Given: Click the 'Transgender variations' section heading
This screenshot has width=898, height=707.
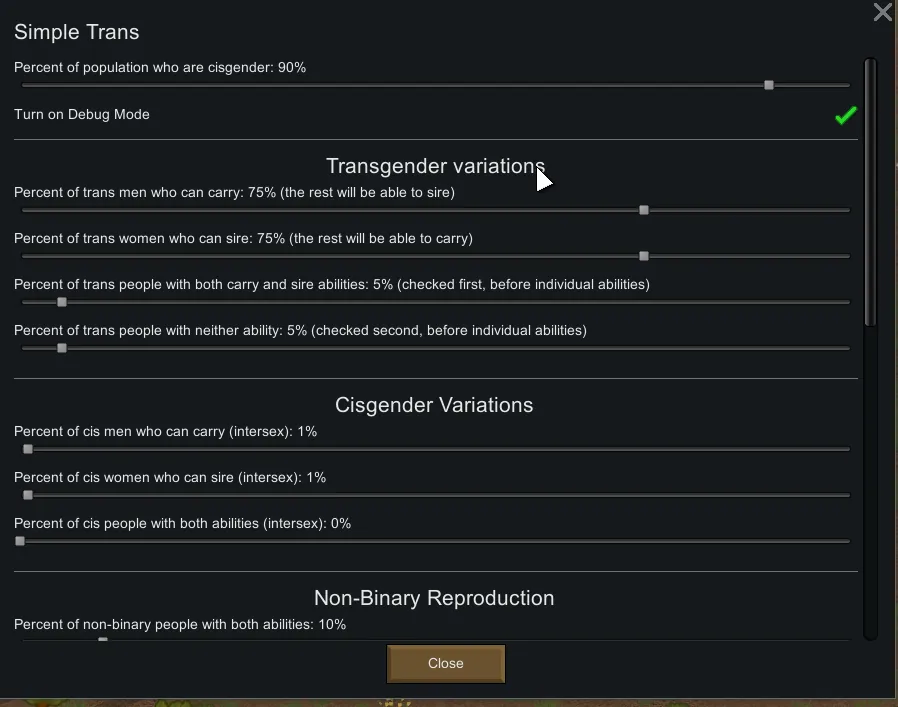Looking at the screenshot, I should [435, 166].
